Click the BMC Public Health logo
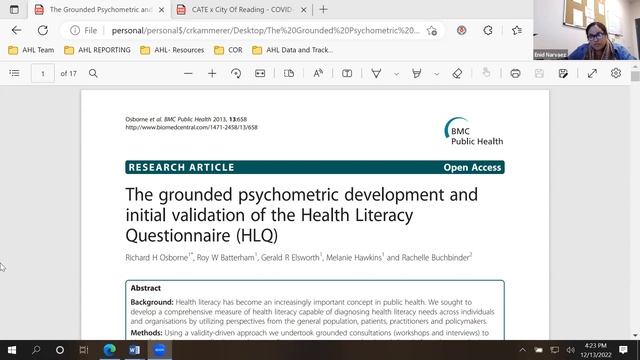 (473, 131)
